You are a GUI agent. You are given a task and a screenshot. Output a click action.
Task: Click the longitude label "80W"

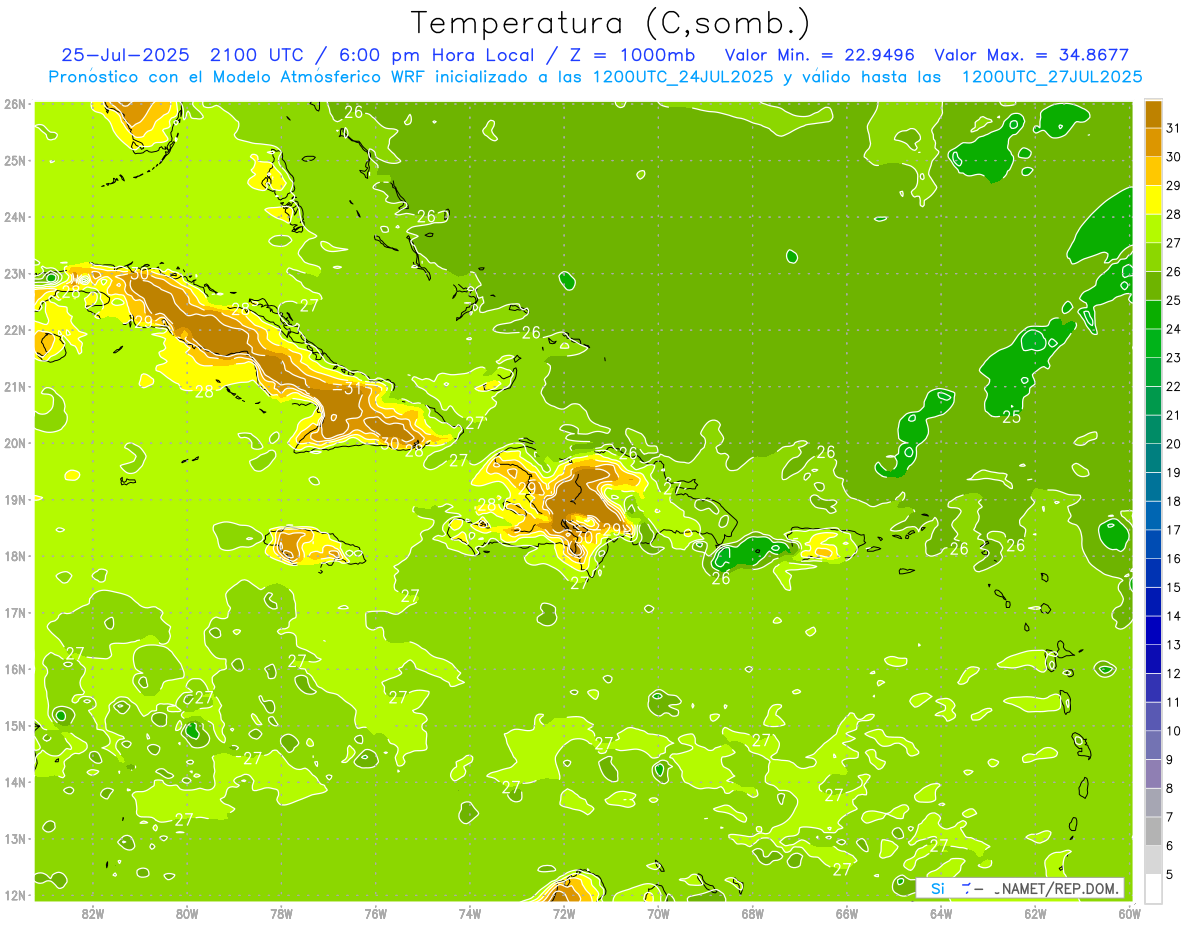click(x=187, y=913)
